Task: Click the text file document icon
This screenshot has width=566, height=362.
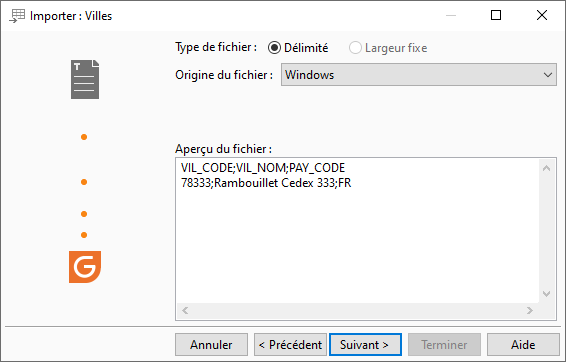Action: (x=85, y=79)
